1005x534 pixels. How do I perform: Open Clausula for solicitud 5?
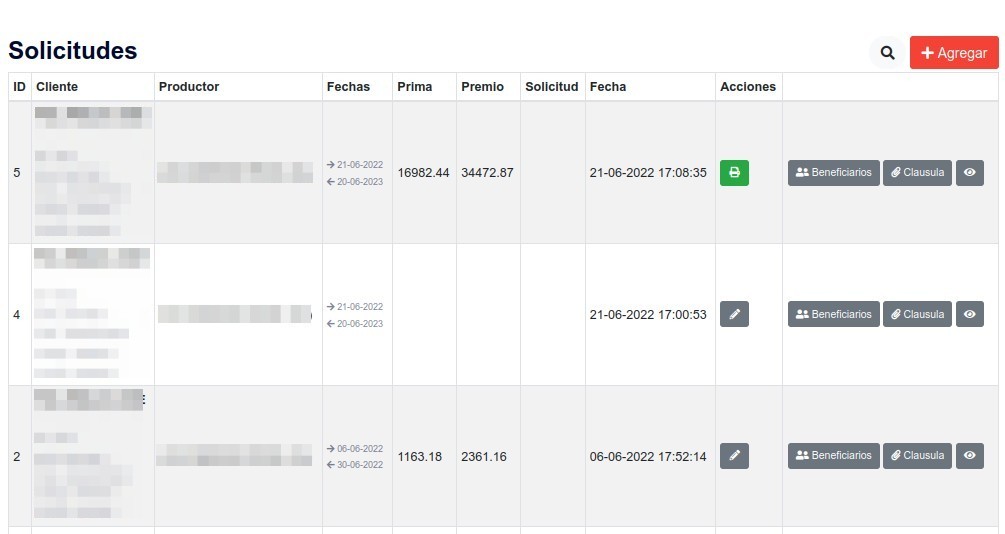coord(917,173)
